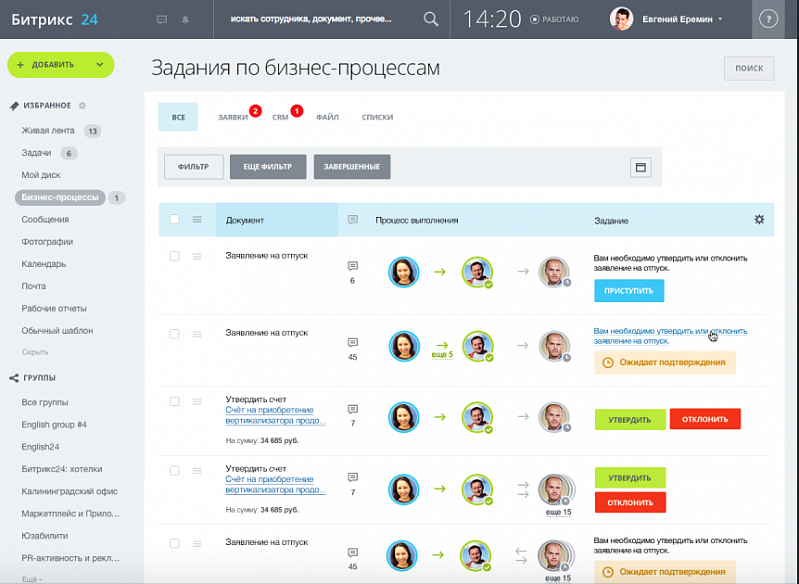Screen dimensions: 799x584
Task: Click the search magnifier icon in header
Action: pos(431,19)
